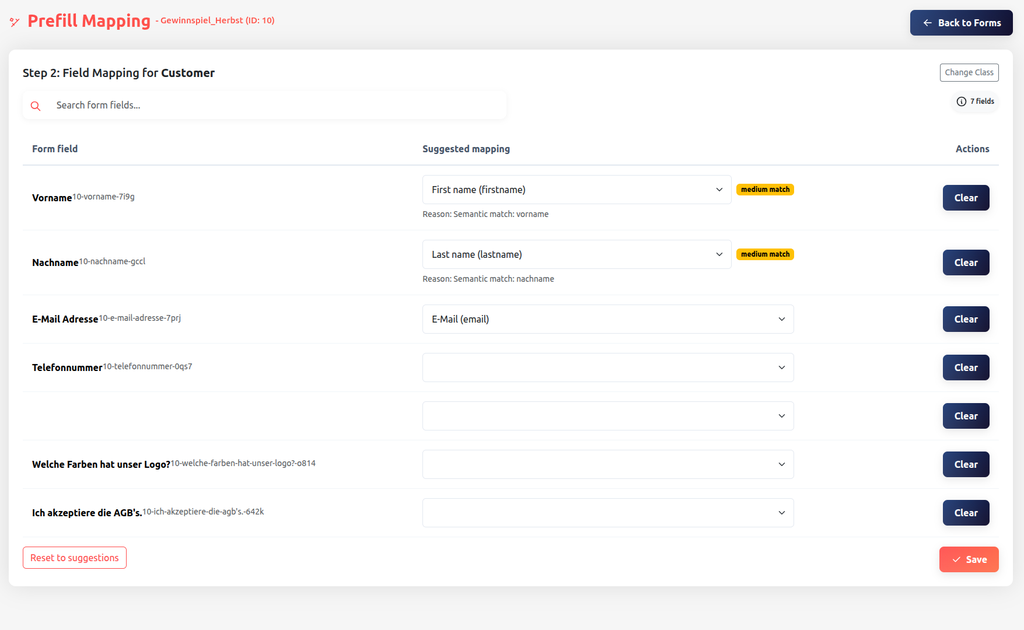Open the Ich akzeptiere die AGB's dropdown

coord(608,512)
